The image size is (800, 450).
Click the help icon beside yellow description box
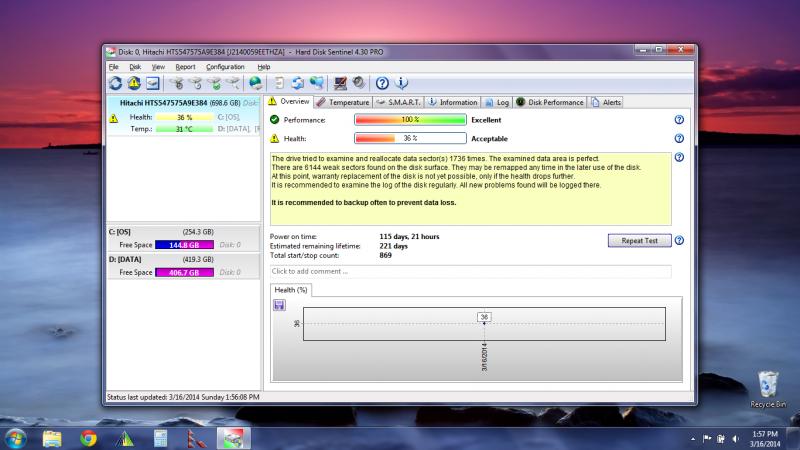(x=679, y=157)
